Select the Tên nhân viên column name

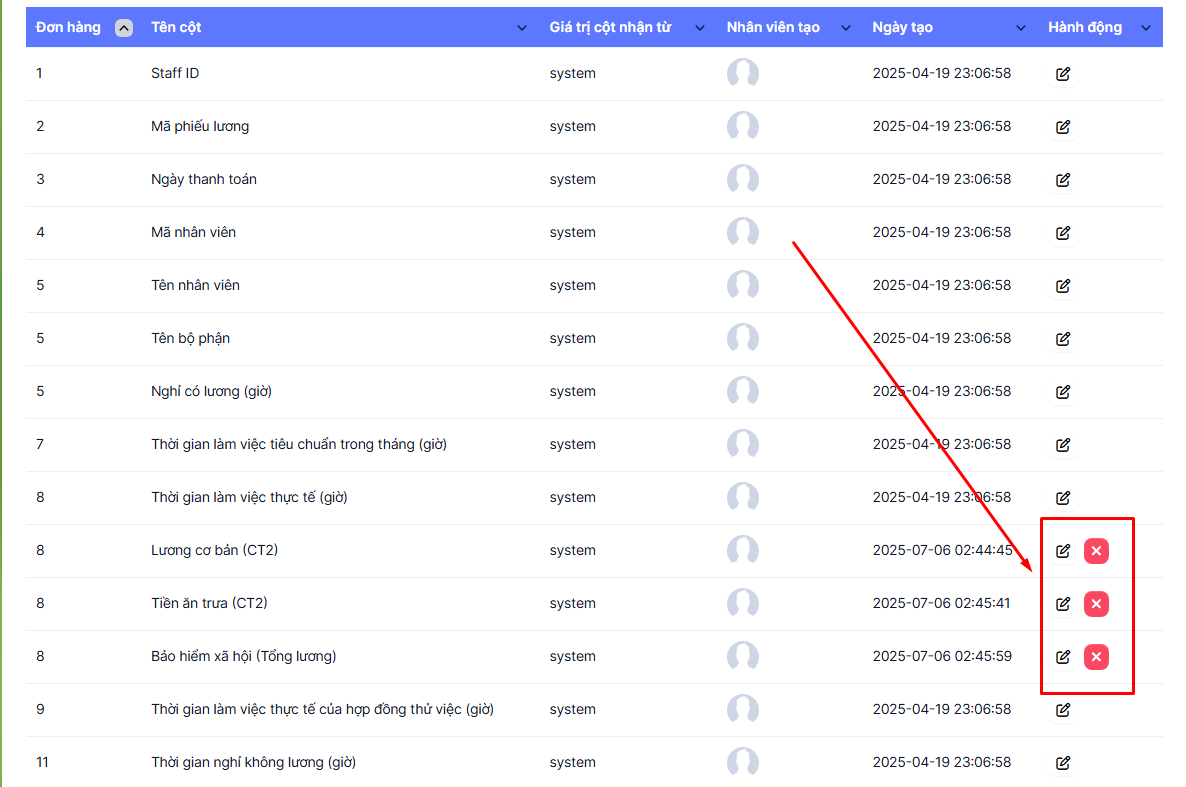coord(195,286)
